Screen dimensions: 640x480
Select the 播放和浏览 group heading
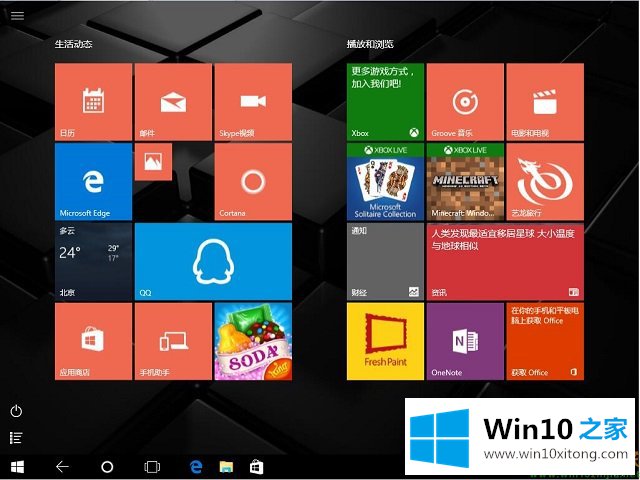point(370,44)
